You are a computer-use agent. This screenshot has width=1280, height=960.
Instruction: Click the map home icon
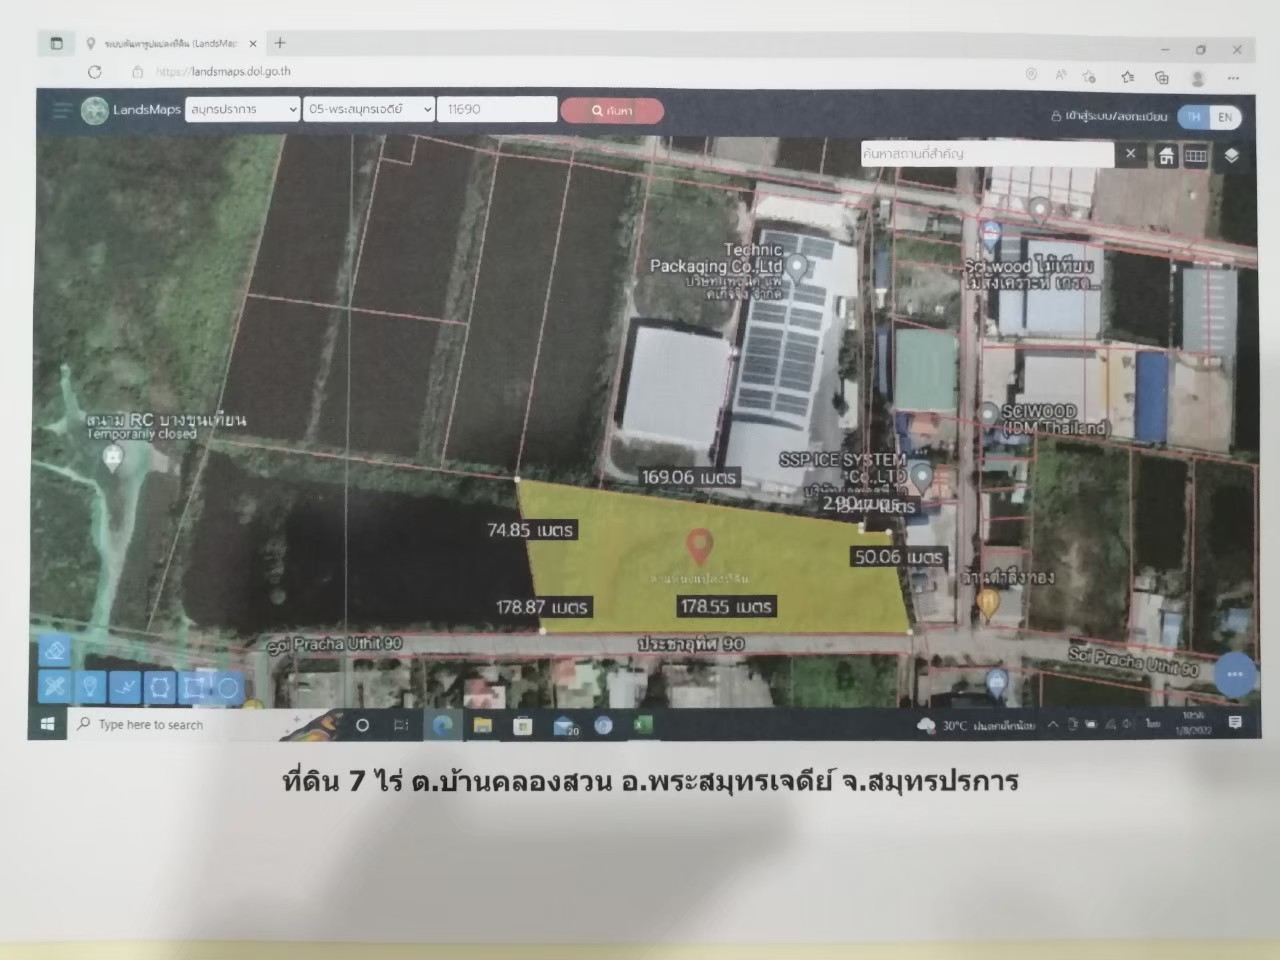point(1166,156)
